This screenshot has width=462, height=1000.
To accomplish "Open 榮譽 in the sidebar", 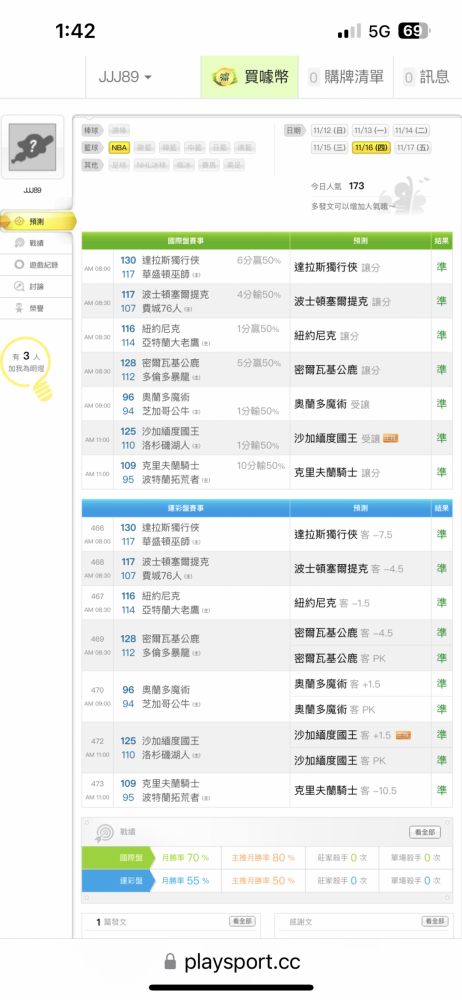I will click(x=31, y=308).
